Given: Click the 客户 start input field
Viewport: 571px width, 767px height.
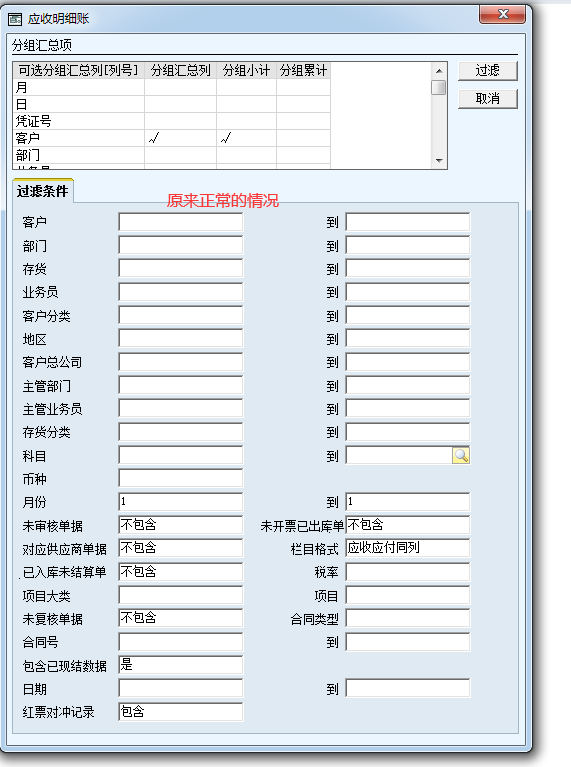Looking at the screenshot, I should (181, 222).
